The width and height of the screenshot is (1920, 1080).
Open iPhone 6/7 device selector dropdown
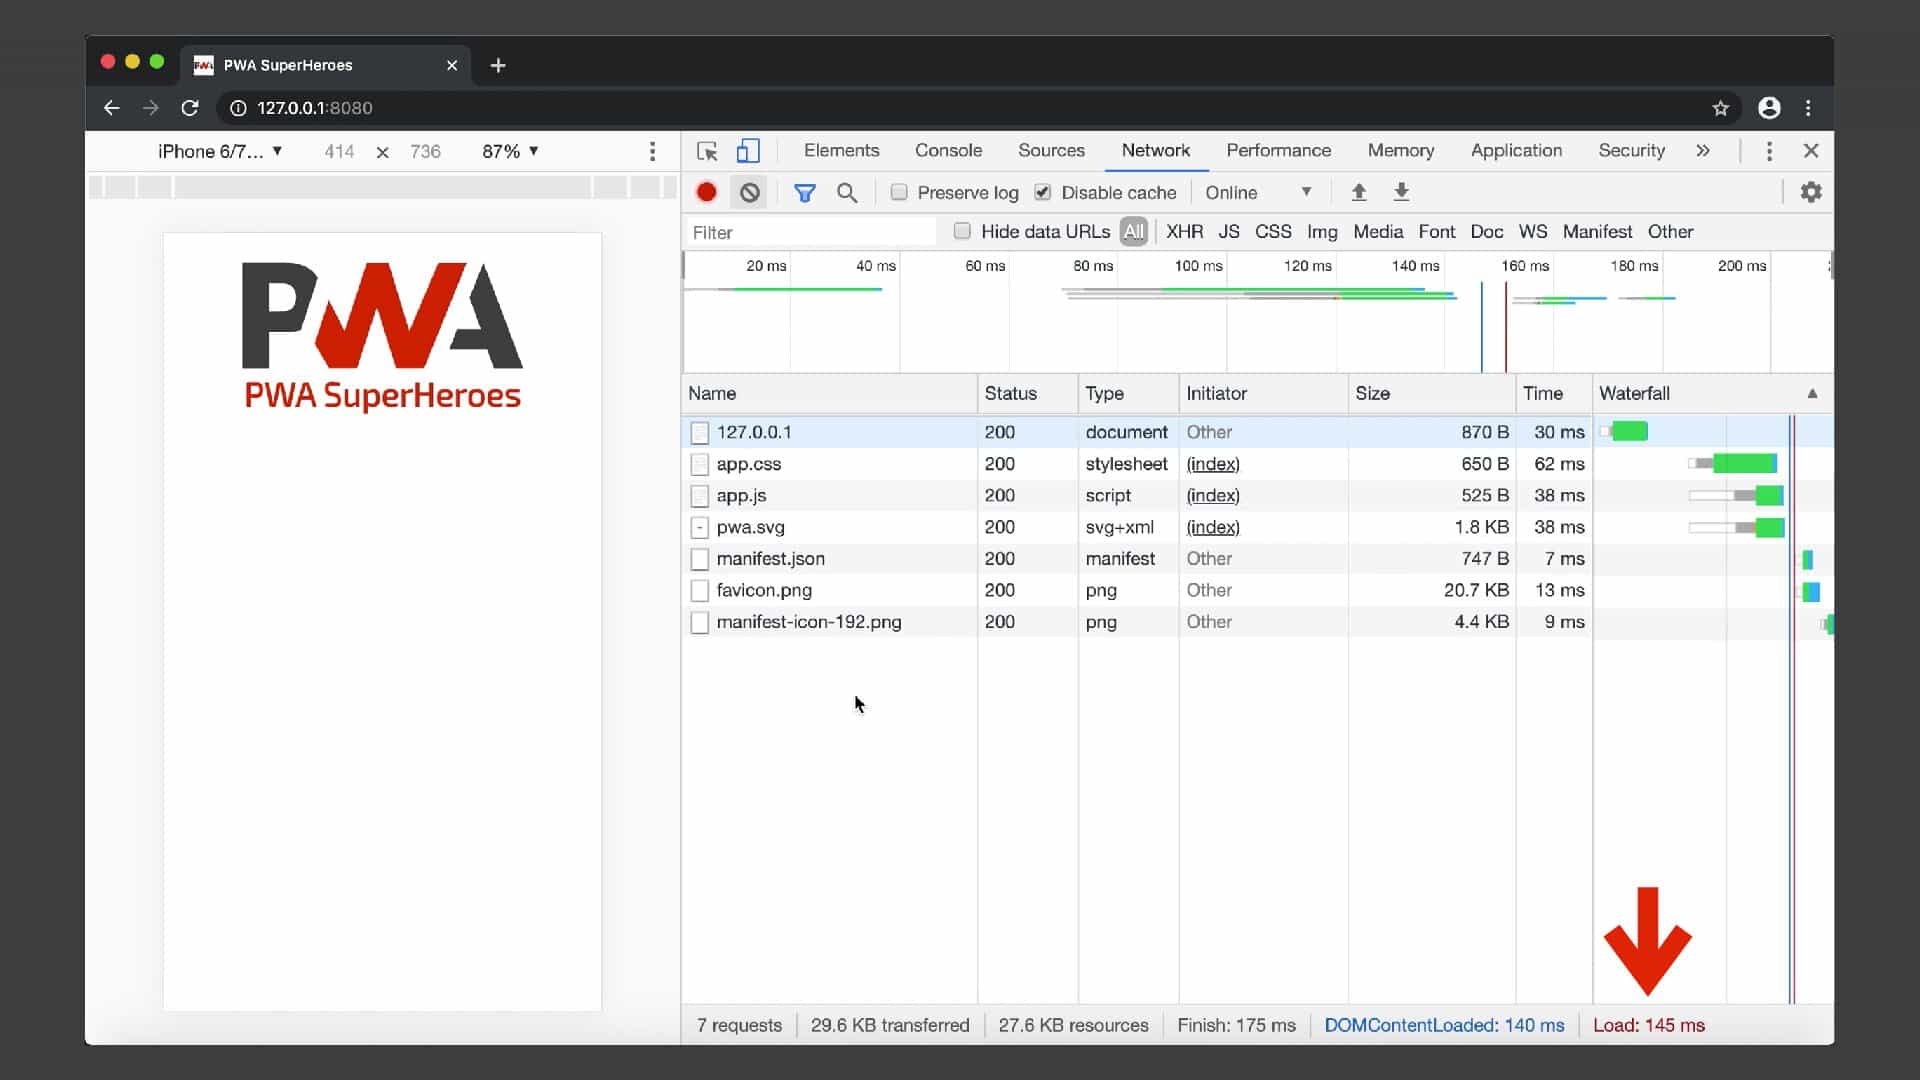click(220, 151)
